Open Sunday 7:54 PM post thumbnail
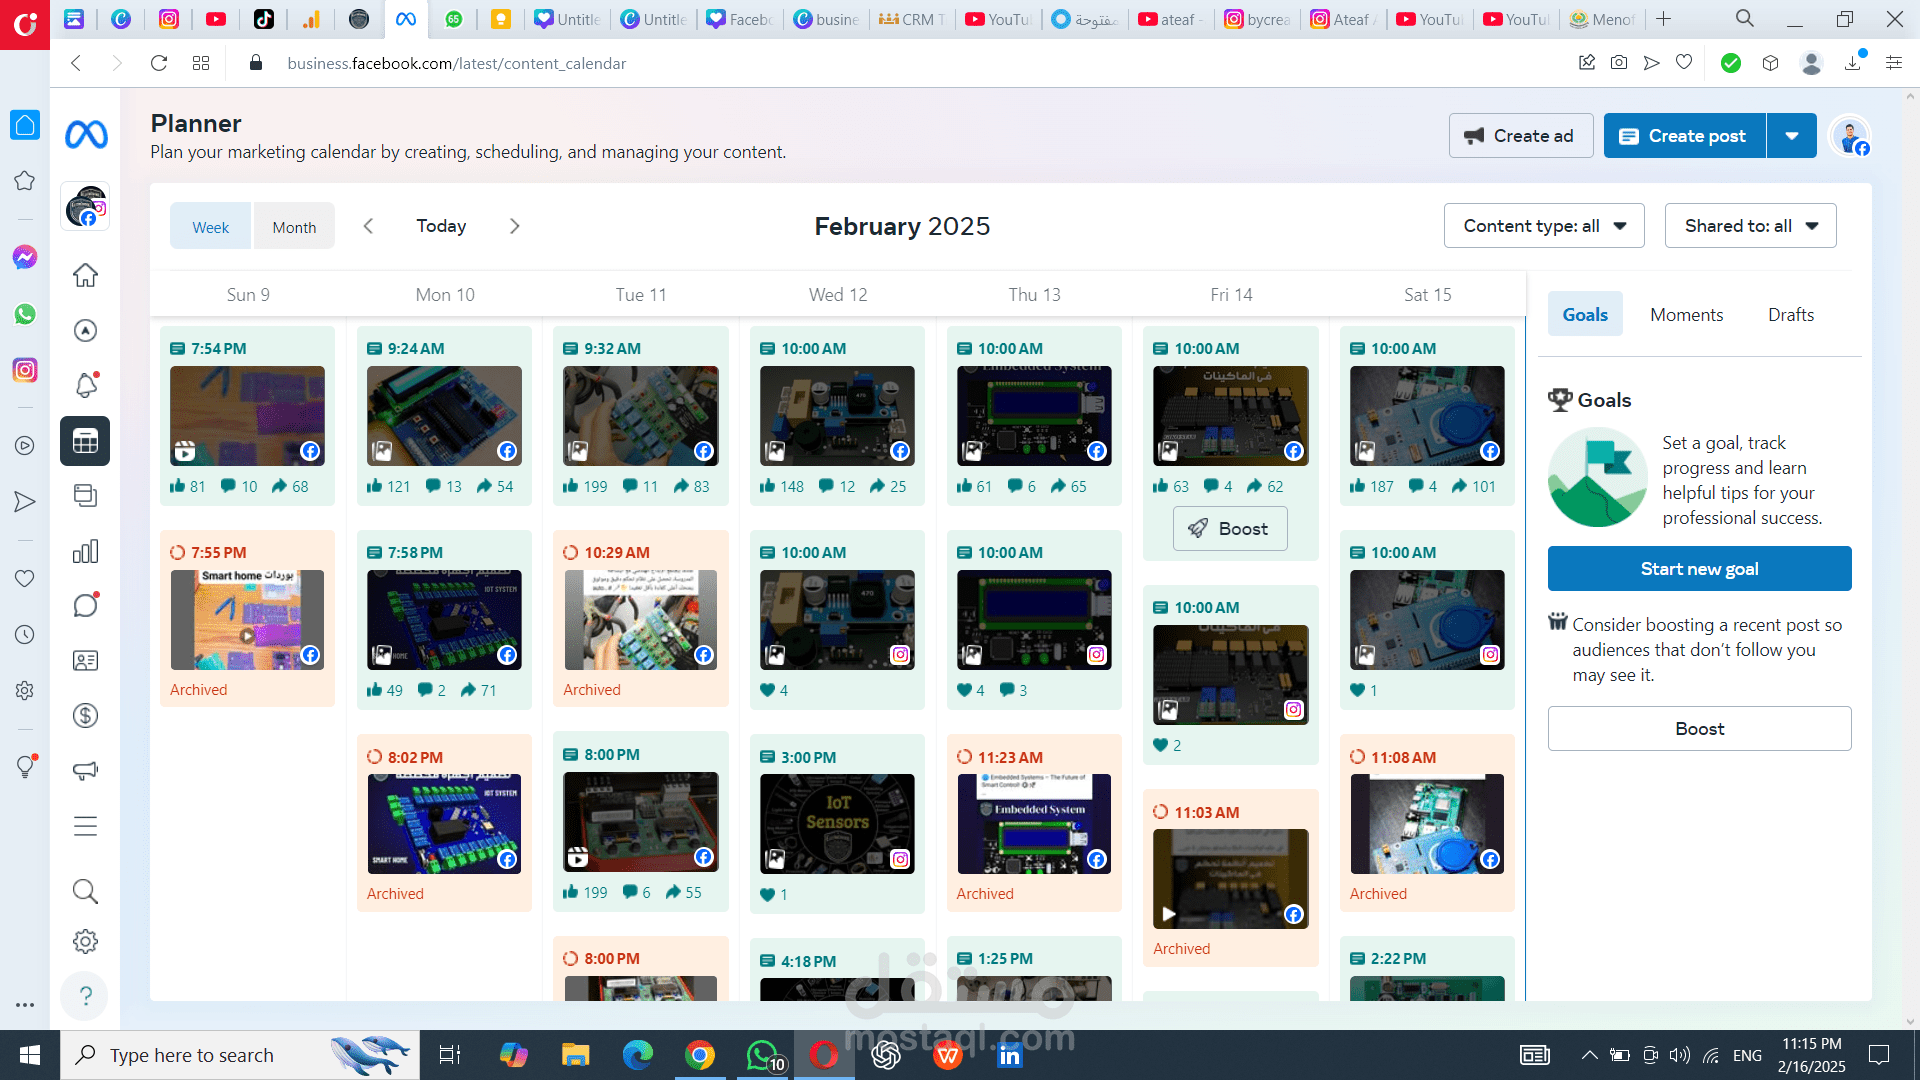 point(247,415)
